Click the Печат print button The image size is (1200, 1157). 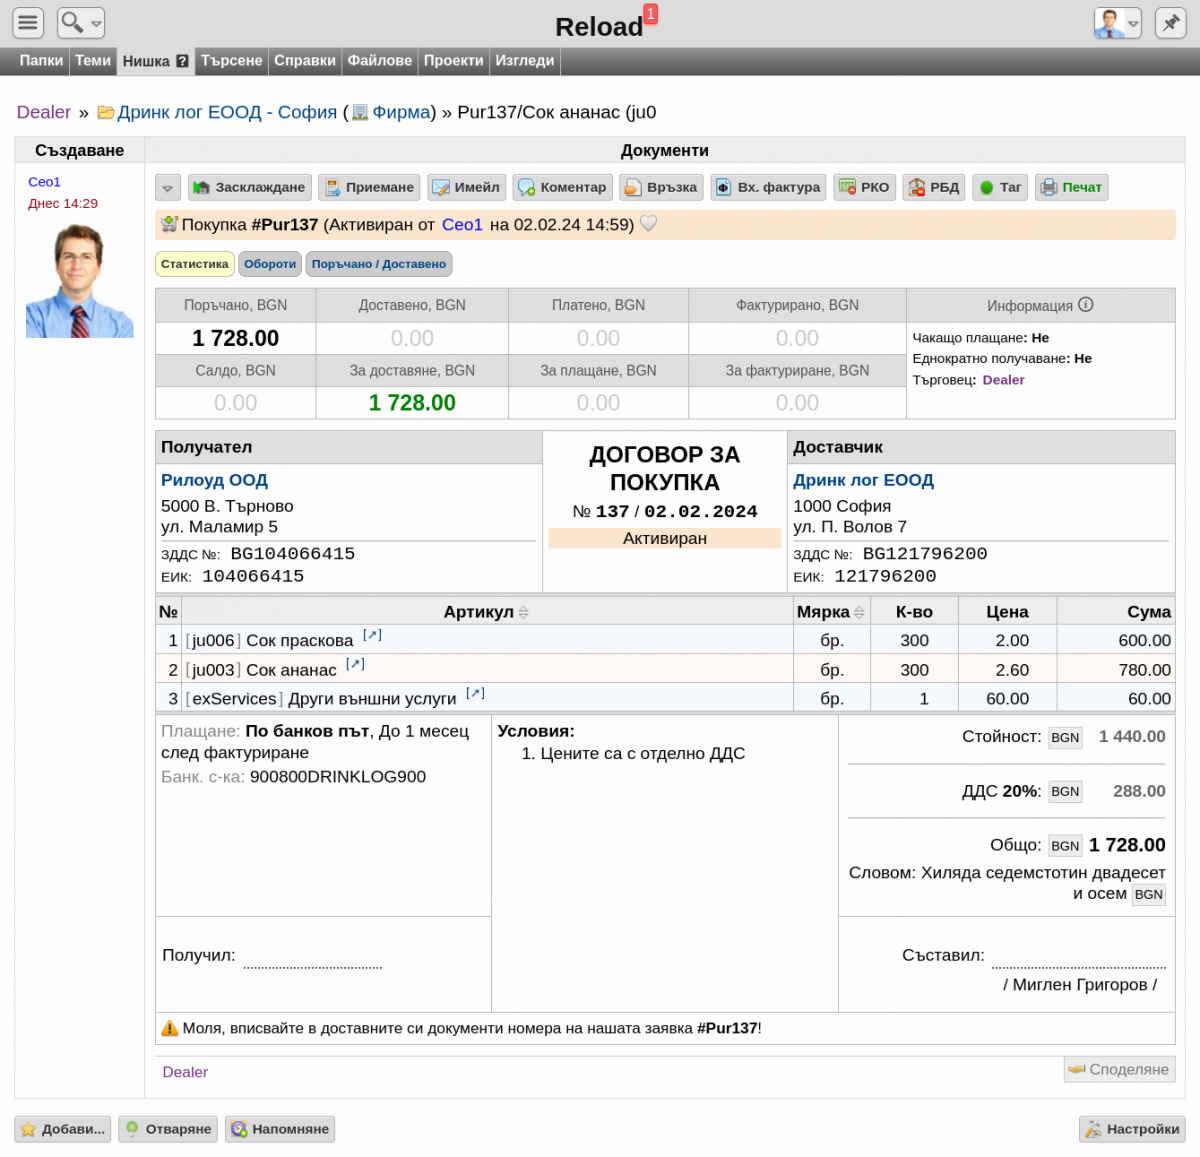tap(1072, 188)
